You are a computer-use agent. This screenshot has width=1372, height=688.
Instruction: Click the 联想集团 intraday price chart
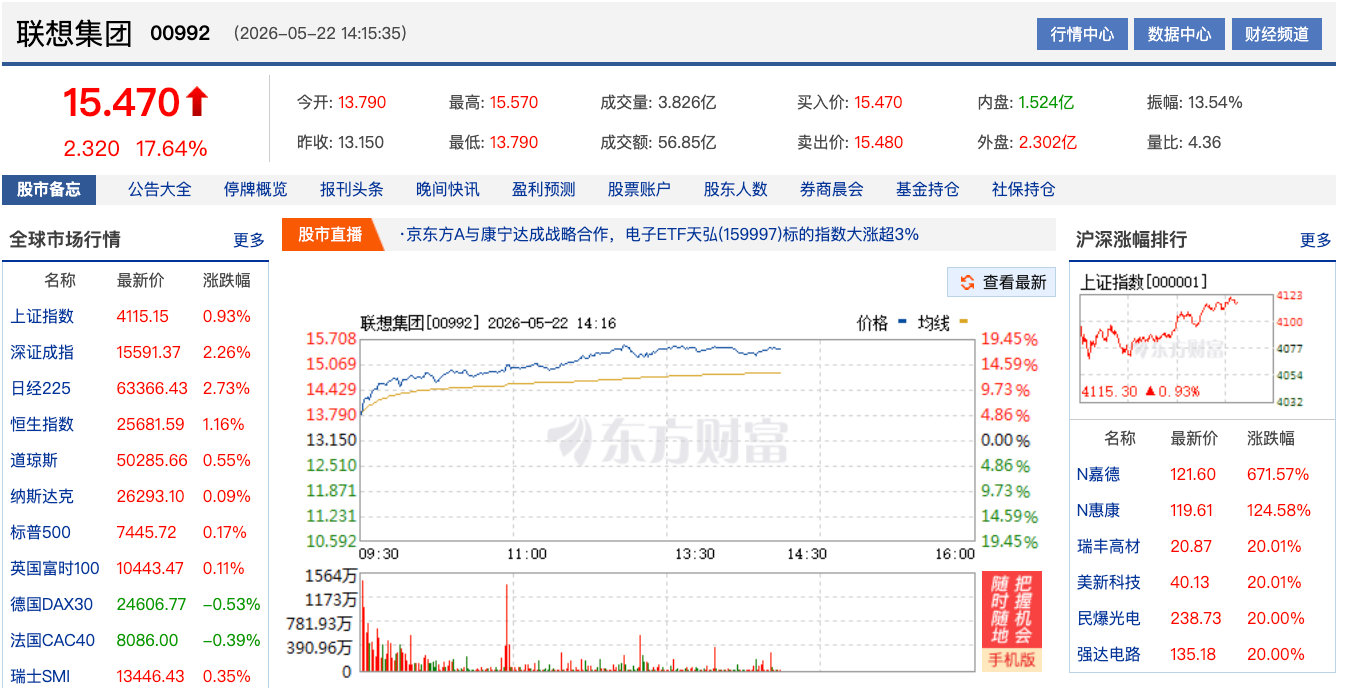(667, 440)
